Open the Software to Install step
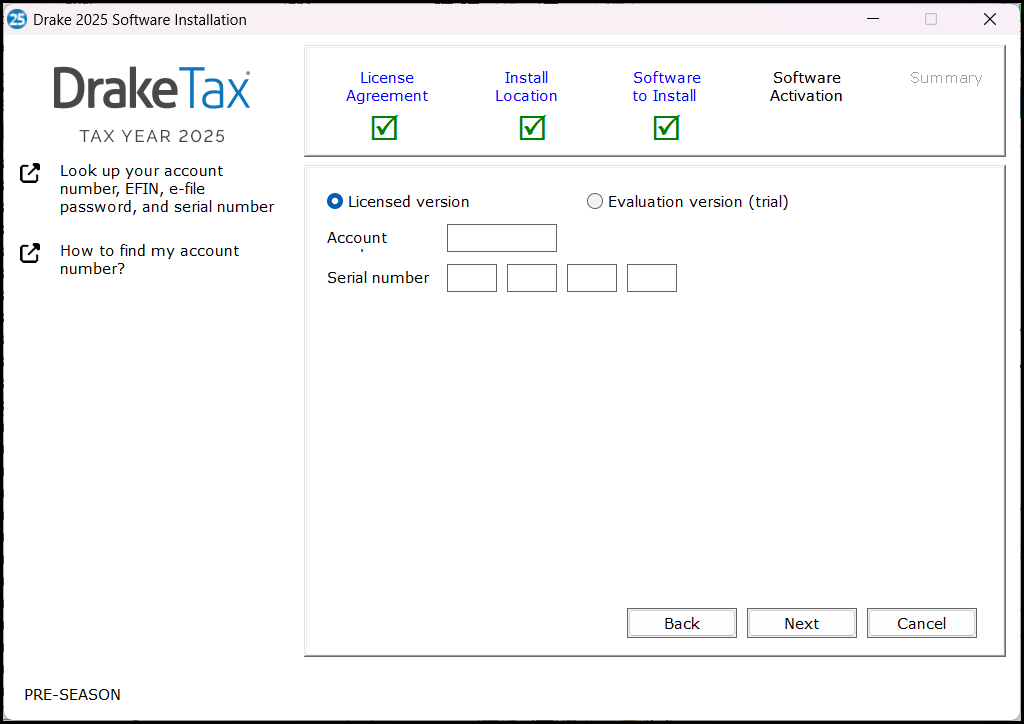 pos(666,86)
